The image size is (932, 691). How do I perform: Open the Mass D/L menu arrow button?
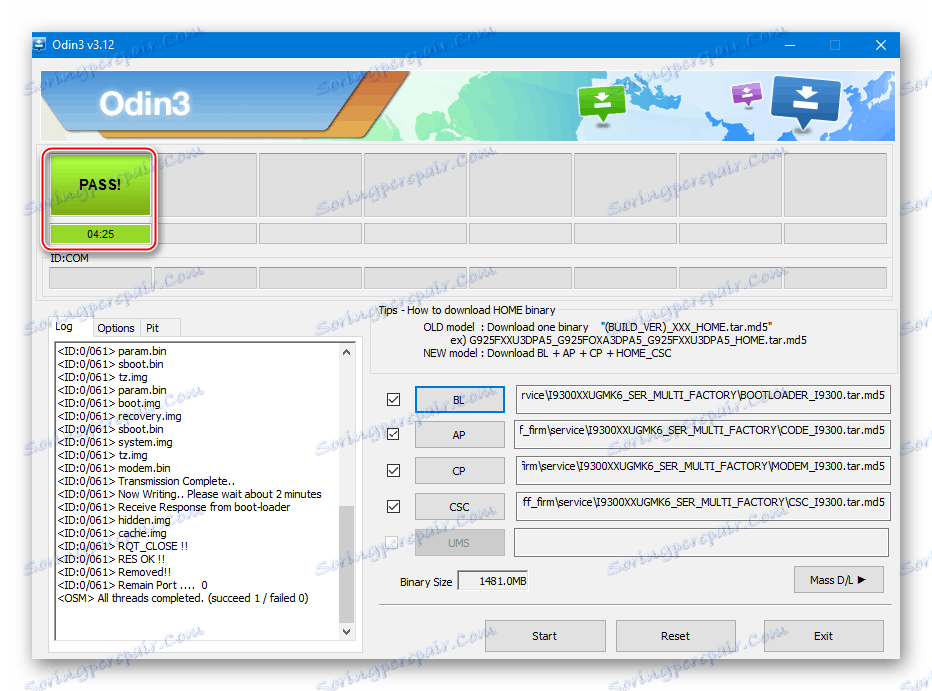click(839, 580)
